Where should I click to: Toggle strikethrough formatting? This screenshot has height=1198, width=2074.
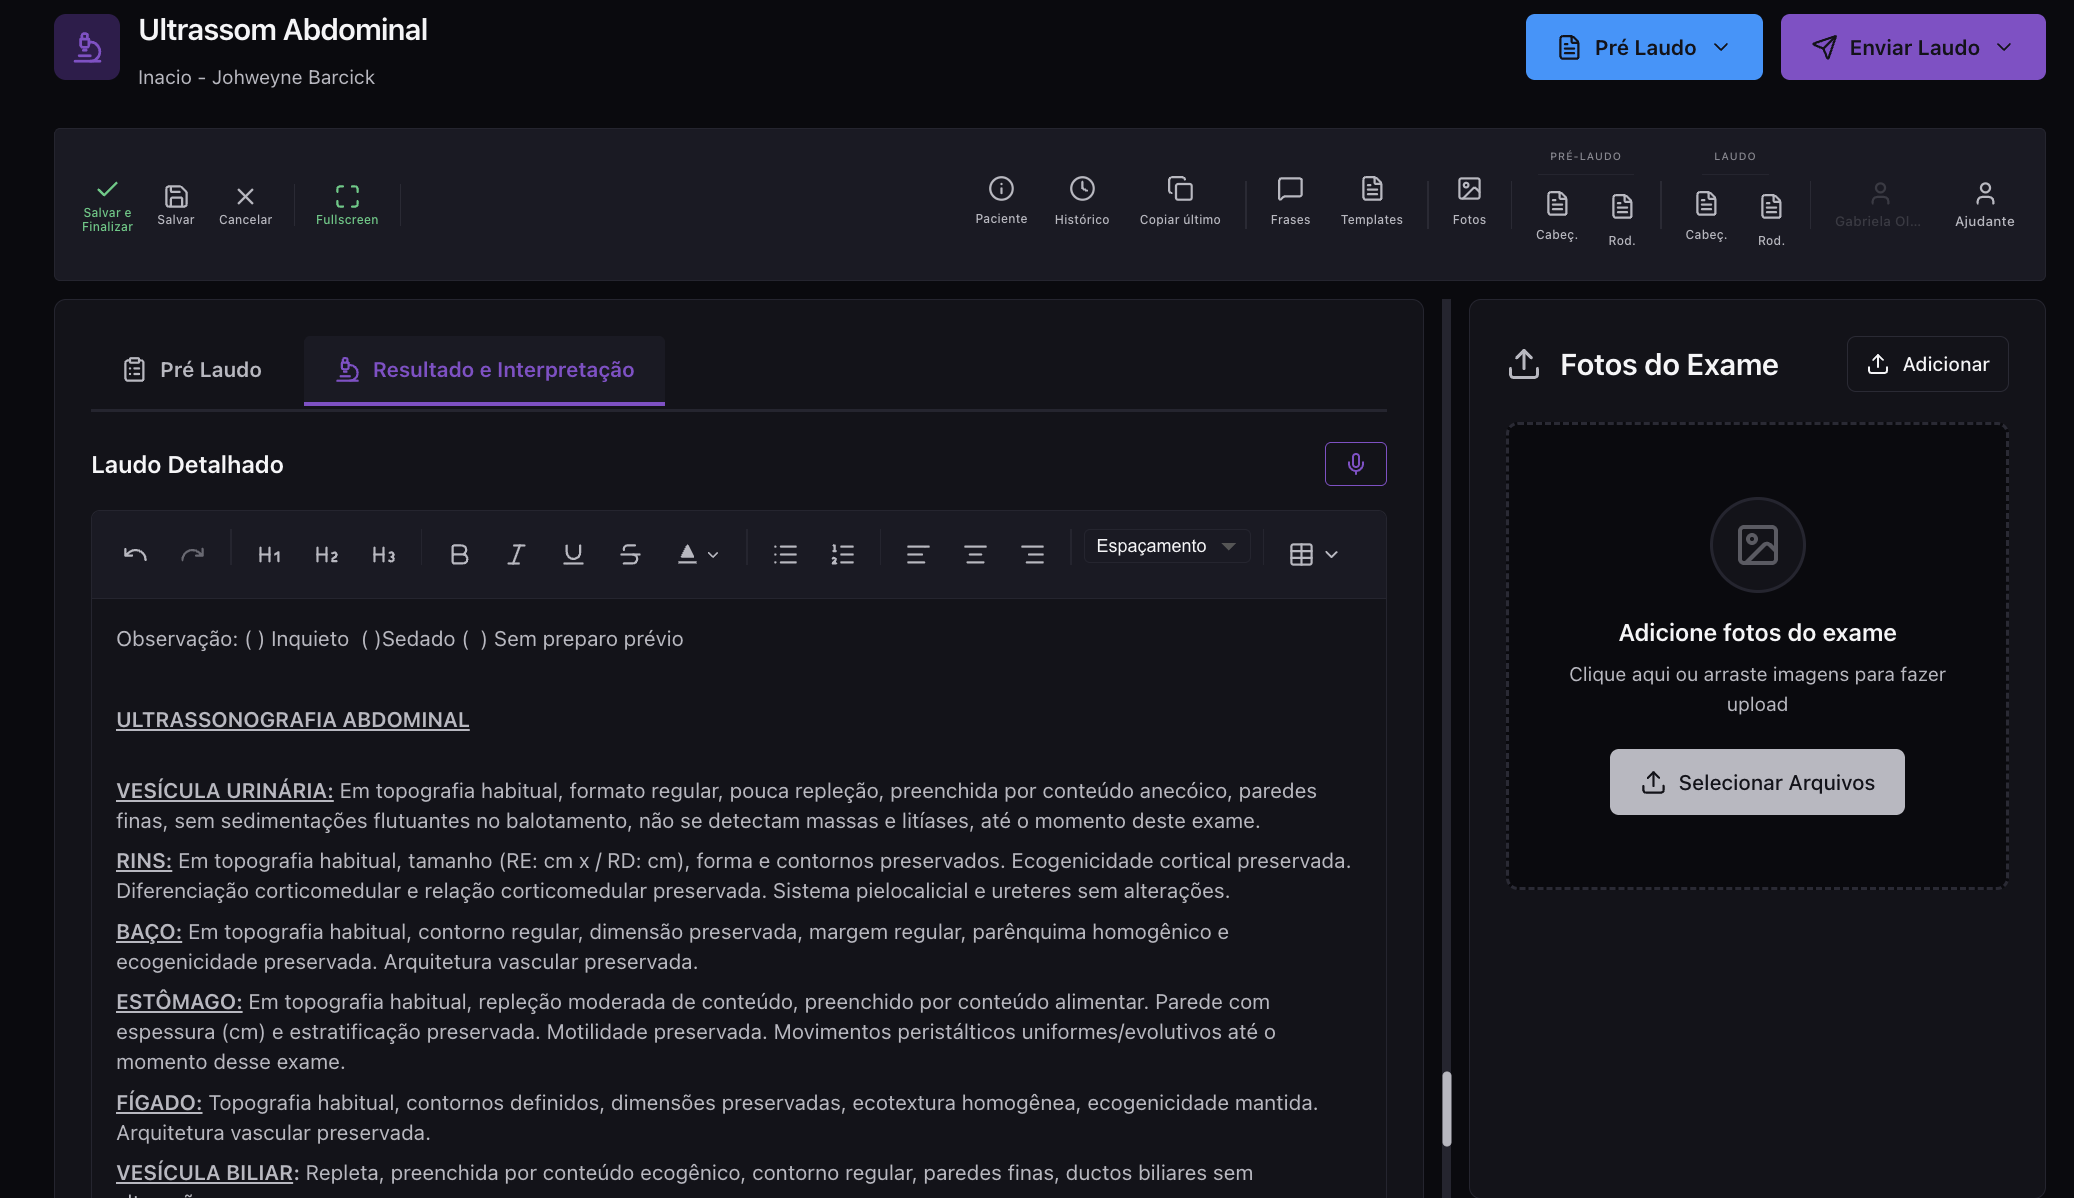coord(630,554)
